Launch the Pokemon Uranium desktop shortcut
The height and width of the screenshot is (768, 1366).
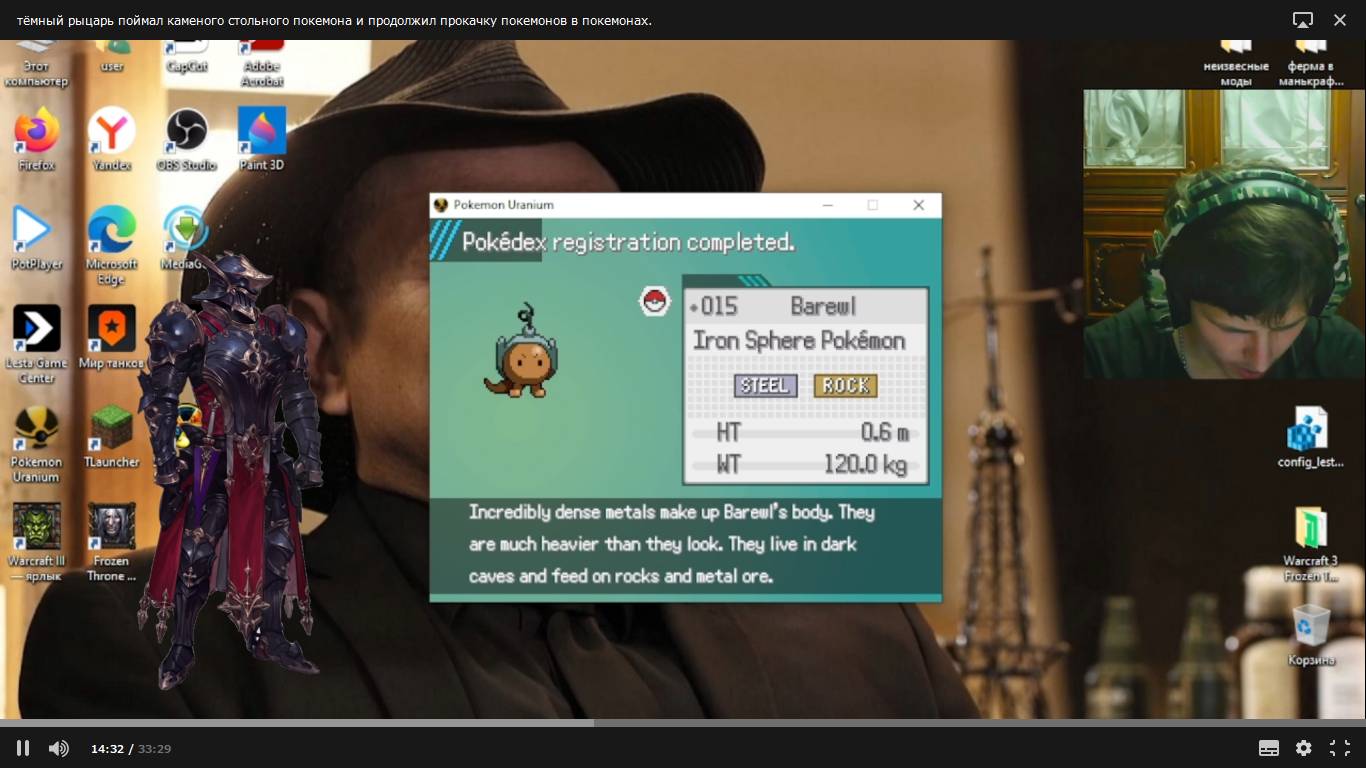coord(37,444)
